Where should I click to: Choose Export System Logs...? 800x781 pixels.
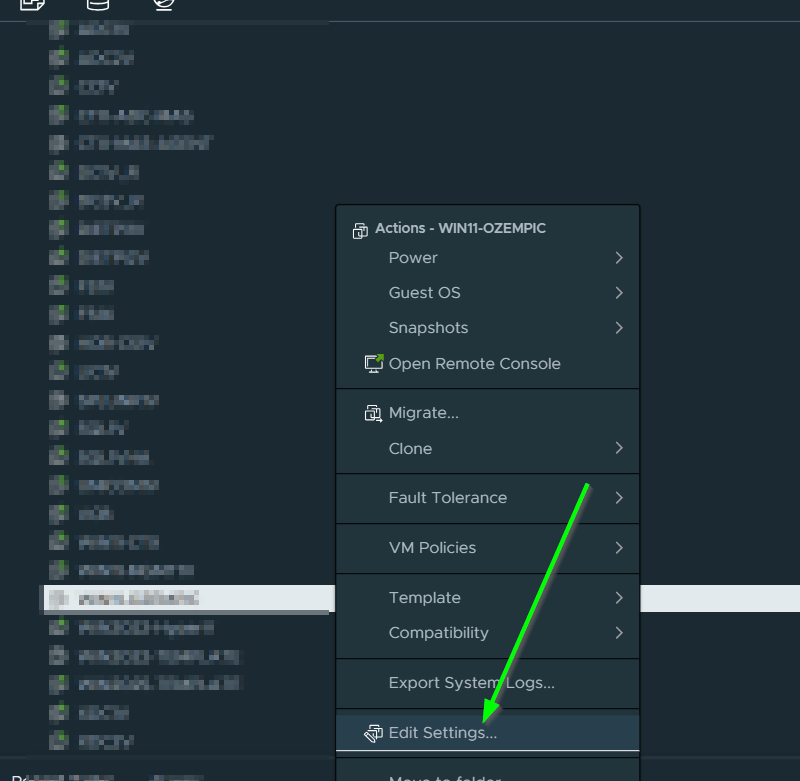click(471, 683)
